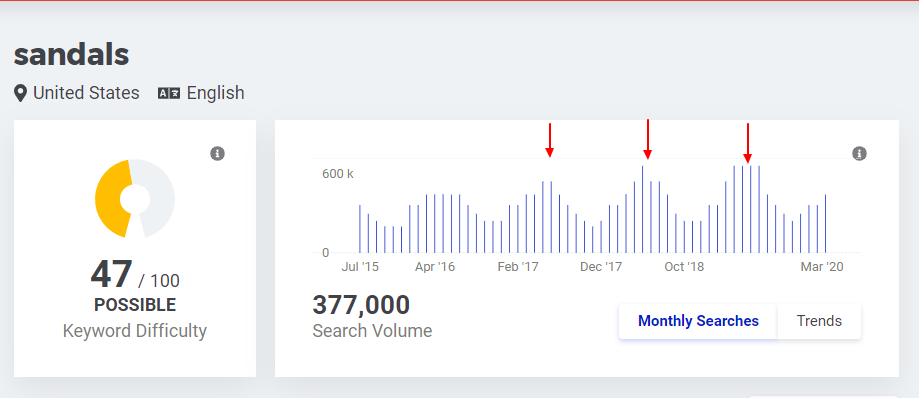Click the language translate icon beside English
Screen dimensions: 919x398
[x=169, y=93]
